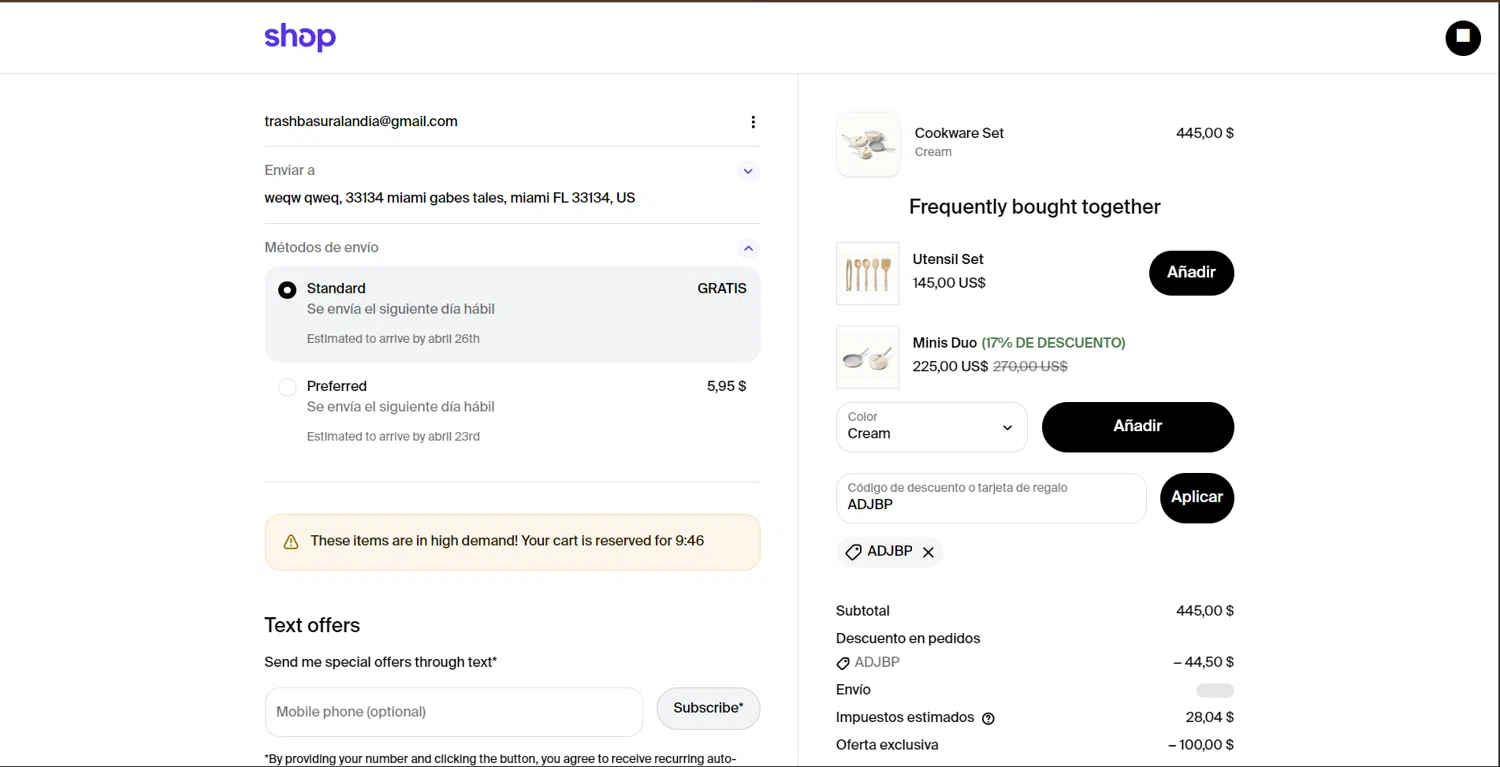This screenshot has height=767, width=1500.
Task: Click the Minis Duo product image
Action: click(867, 357)
